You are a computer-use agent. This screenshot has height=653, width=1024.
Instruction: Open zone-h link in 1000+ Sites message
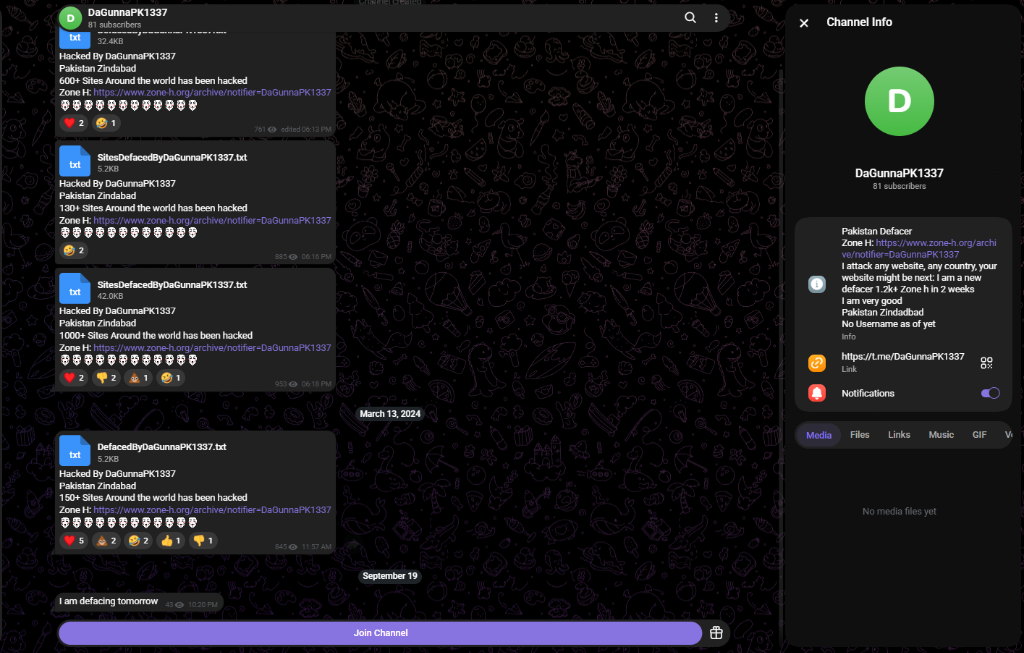click(x=212, y=348)
